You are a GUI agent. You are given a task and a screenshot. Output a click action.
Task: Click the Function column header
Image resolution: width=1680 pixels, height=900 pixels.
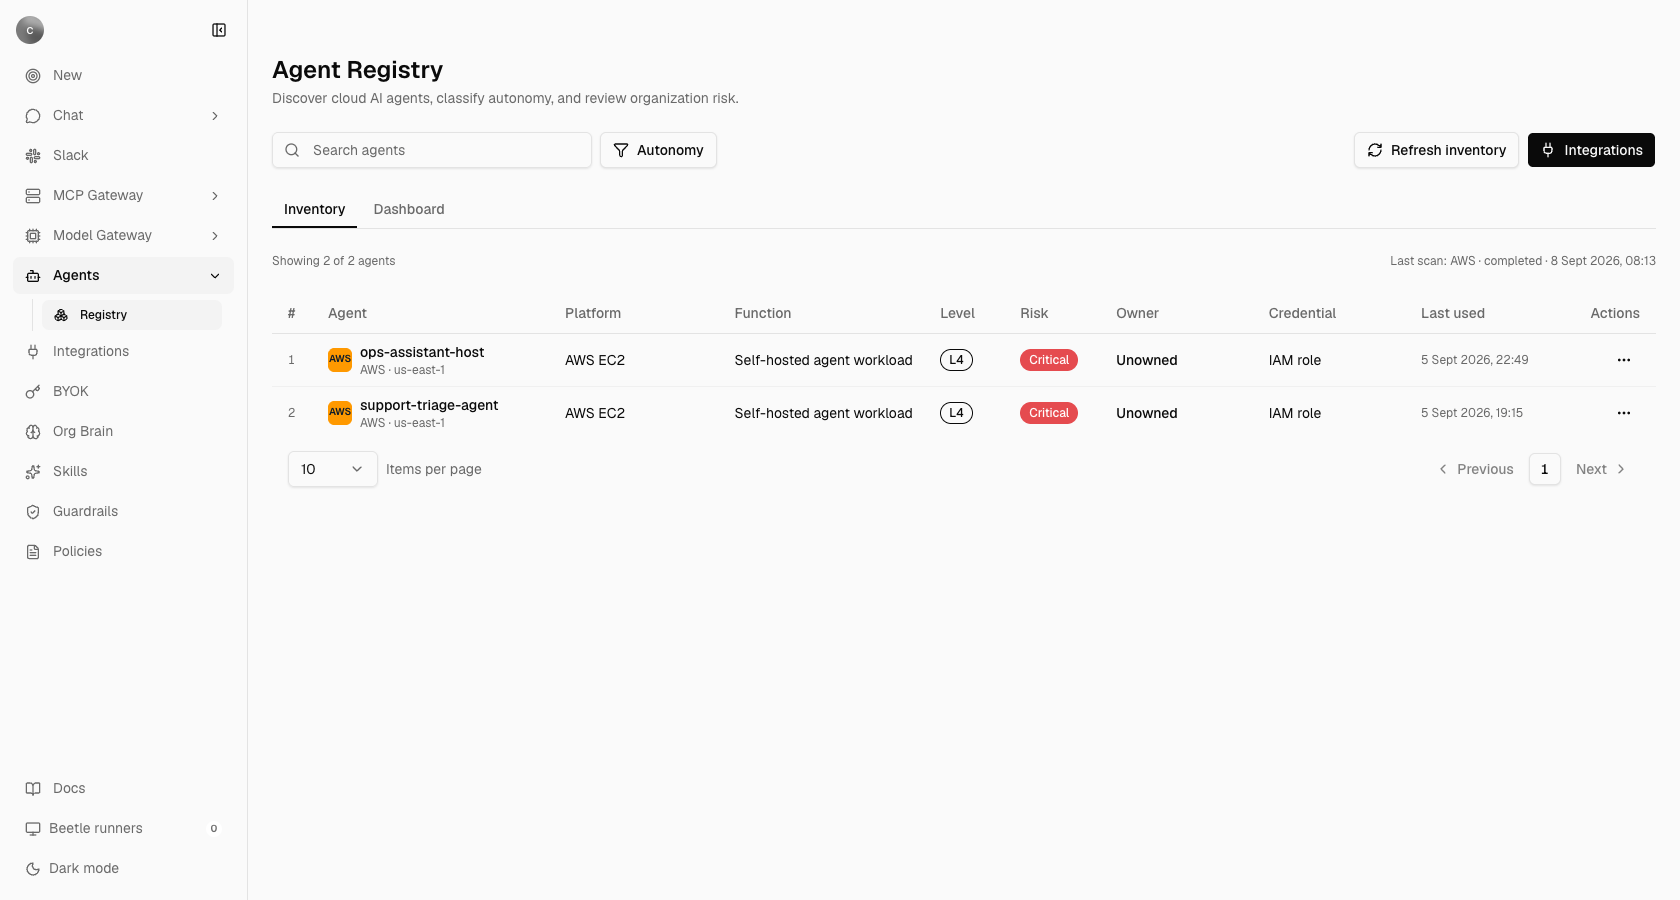click(x=763, y=313)
